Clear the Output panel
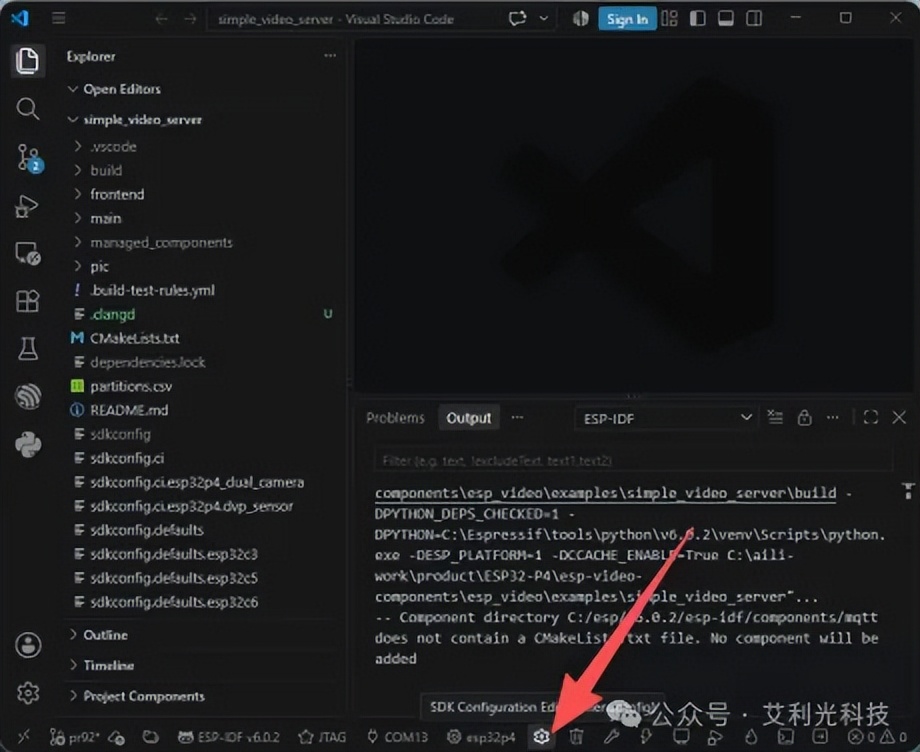Screen dimensions: 920x752 (775, 418)
